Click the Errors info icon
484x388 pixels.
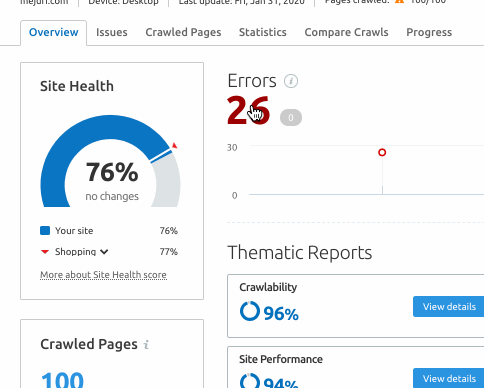click(291, 81)
